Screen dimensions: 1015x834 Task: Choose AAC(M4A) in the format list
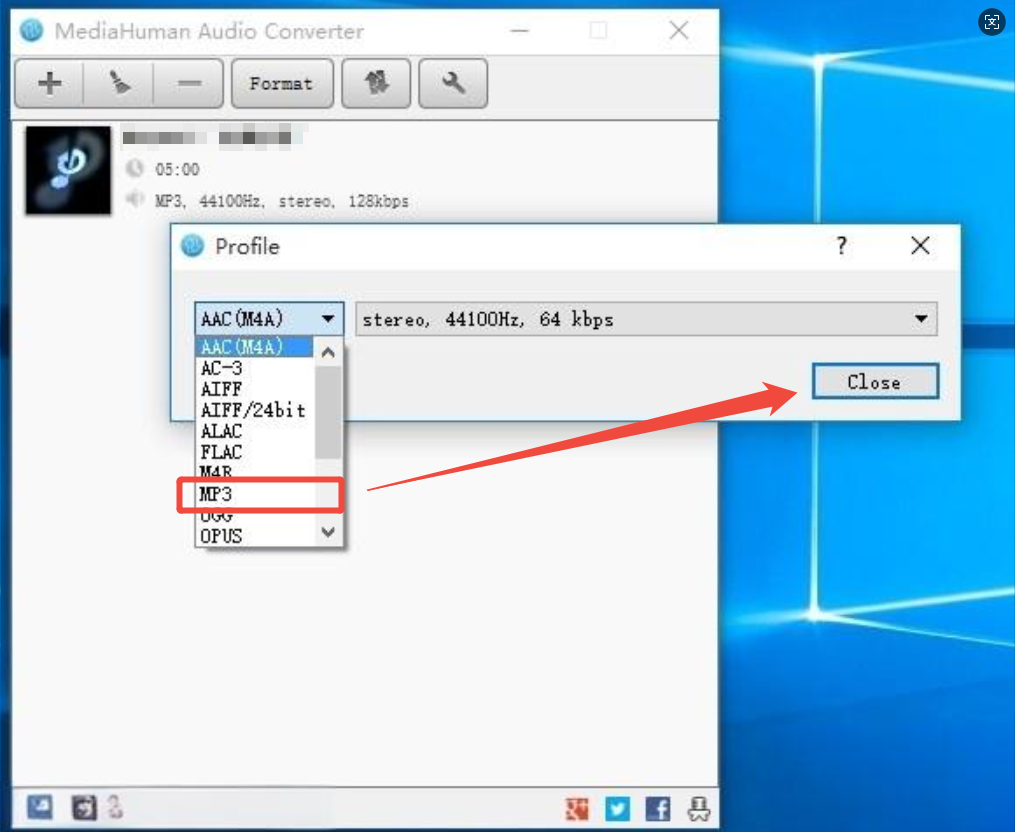pyautogui.click(x=254, y=347)
